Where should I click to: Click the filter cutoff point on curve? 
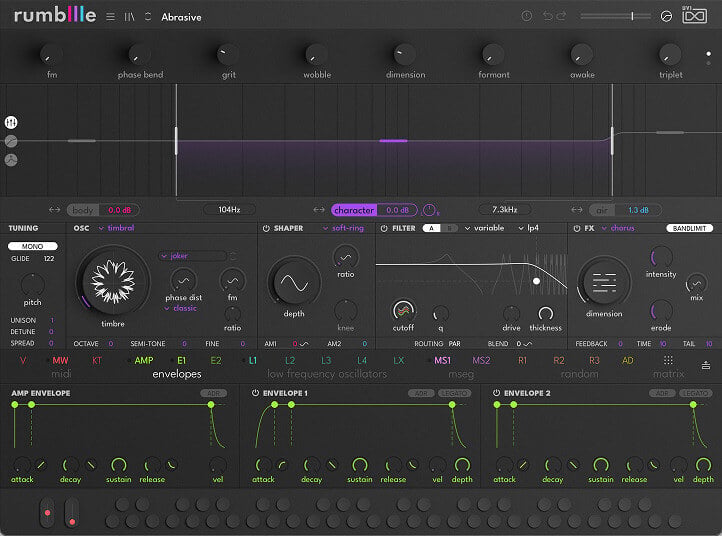[x=536, y=281]
